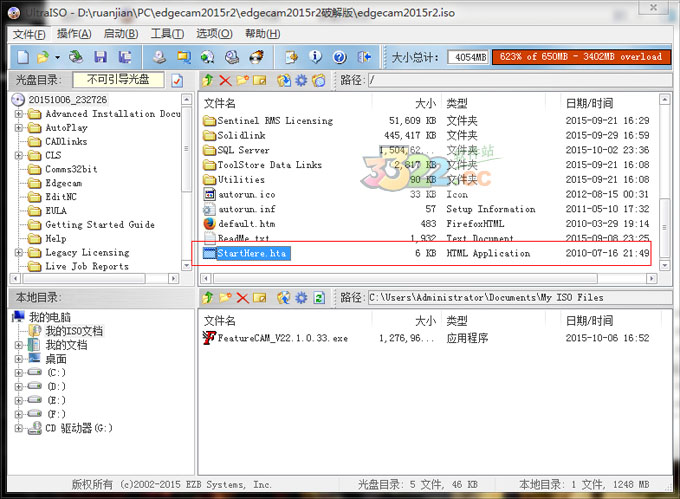Viewport: 680px width, 499px height.
Task: Click the disc with green arrow toolbar icon
Action: tap(207, 57)
